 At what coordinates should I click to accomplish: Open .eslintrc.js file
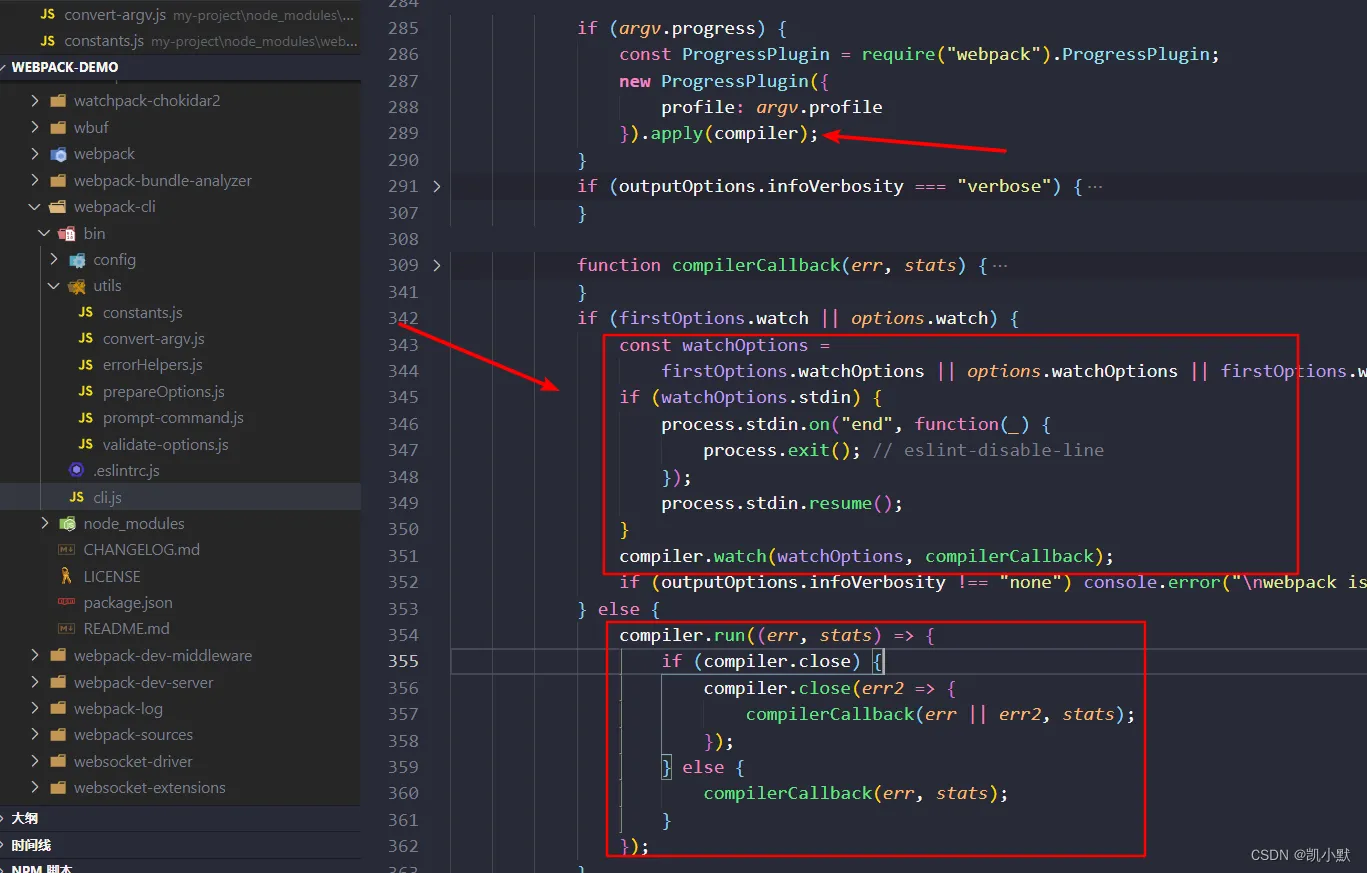(x=126, y=470)
